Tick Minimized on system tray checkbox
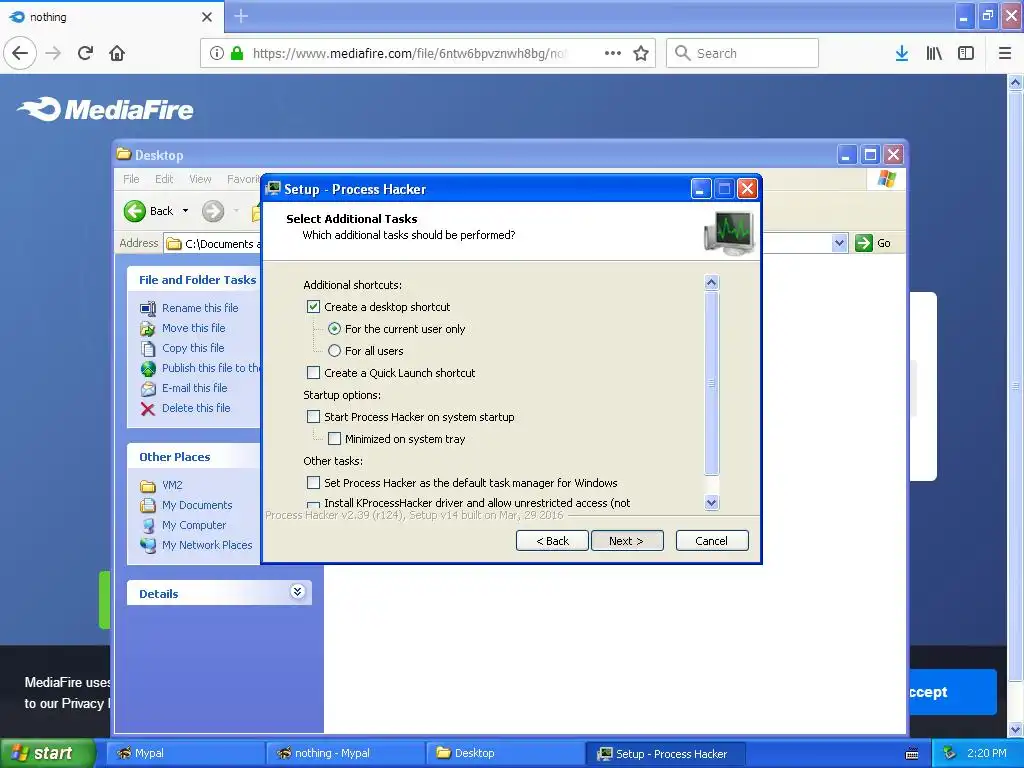 coord(334,438)
